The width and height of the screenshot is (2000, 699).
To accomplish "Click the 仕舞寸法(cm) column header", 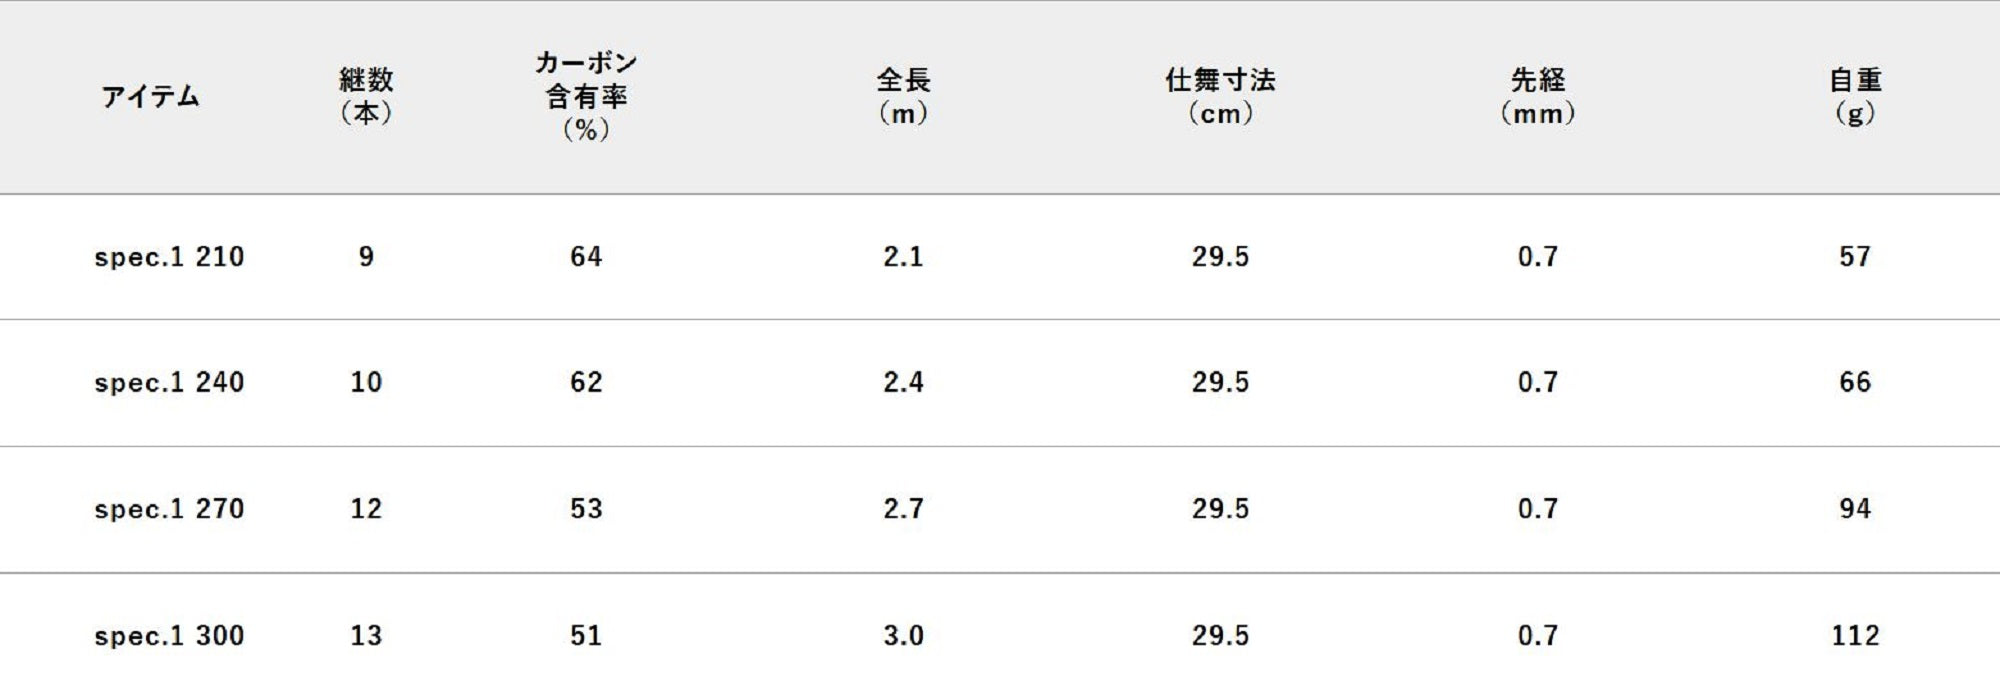I will pyautogui.click(x=1220, y=96).
